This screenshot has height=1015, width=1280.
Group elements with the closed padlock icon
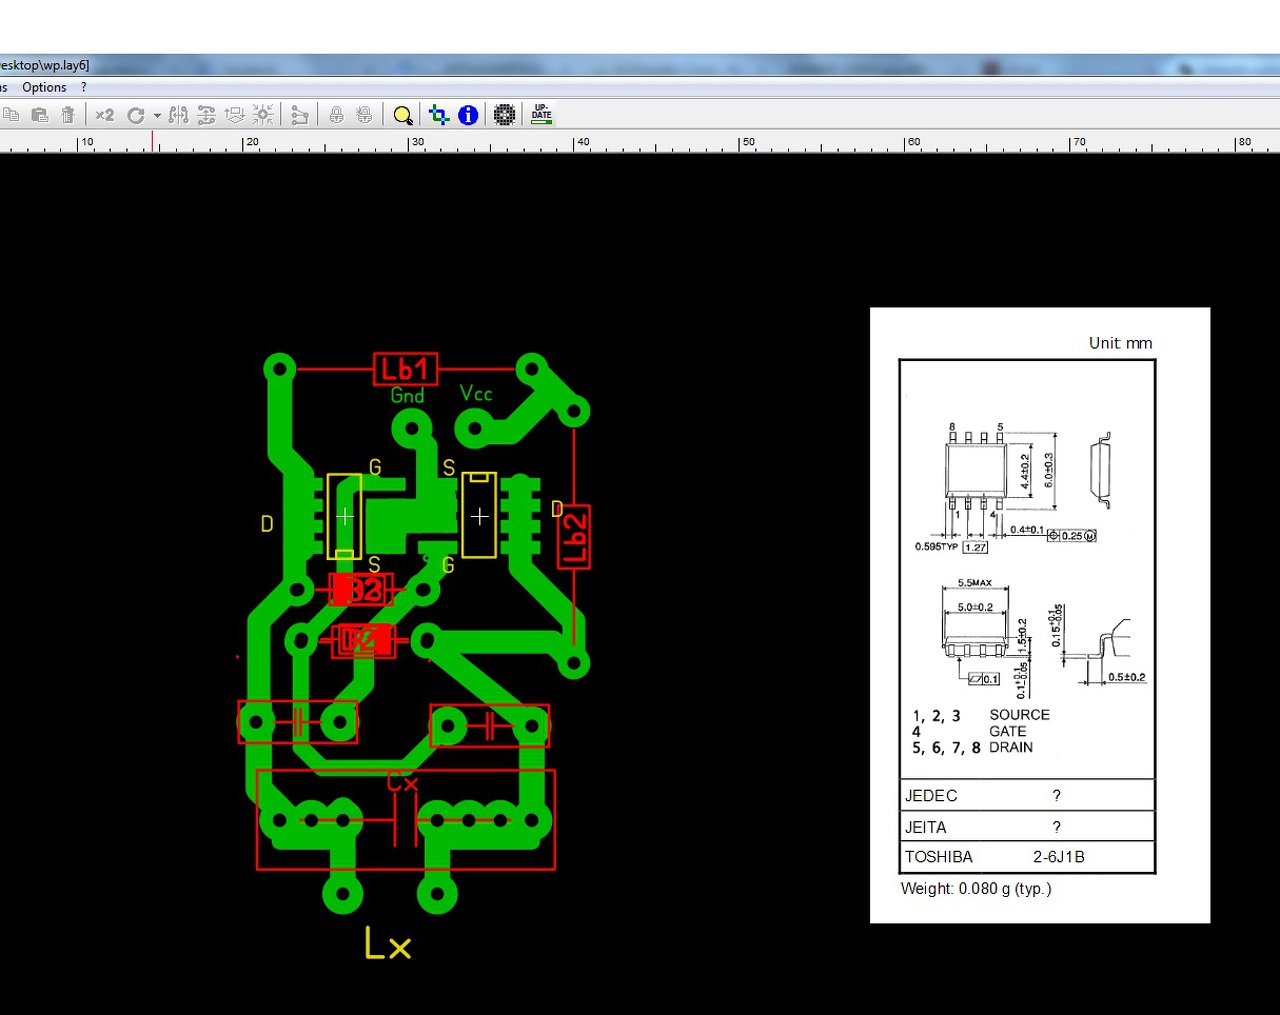point(336,115)
